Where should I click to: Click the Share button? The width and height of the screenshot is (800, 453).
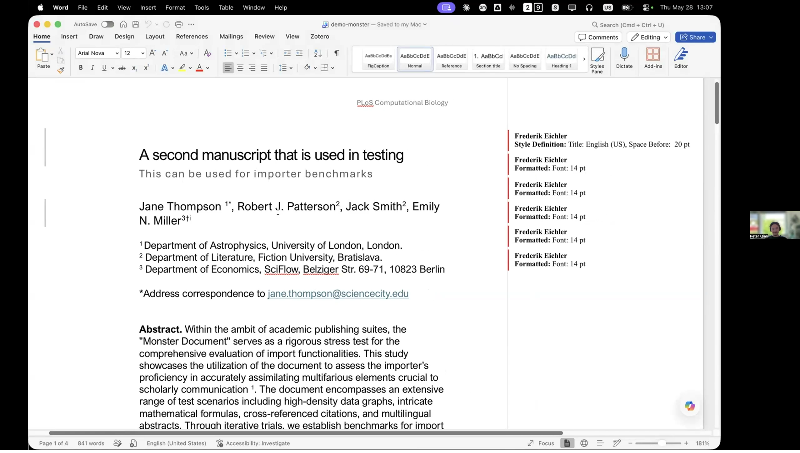click(695, 37)
